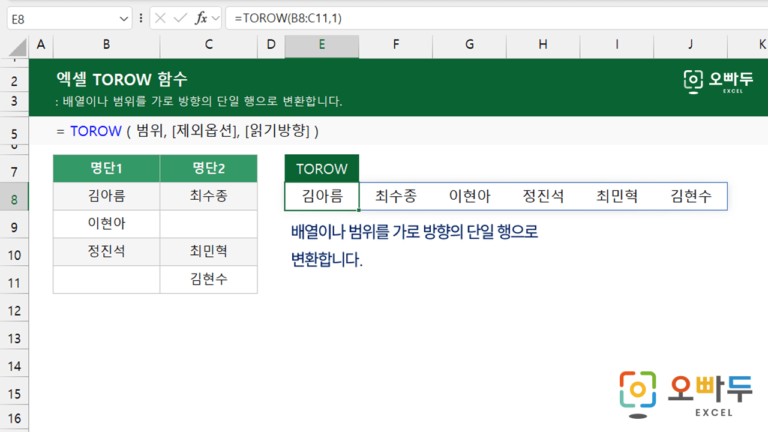Select column C header
This screenshot has height=432, width=768.
coord(209,45)
